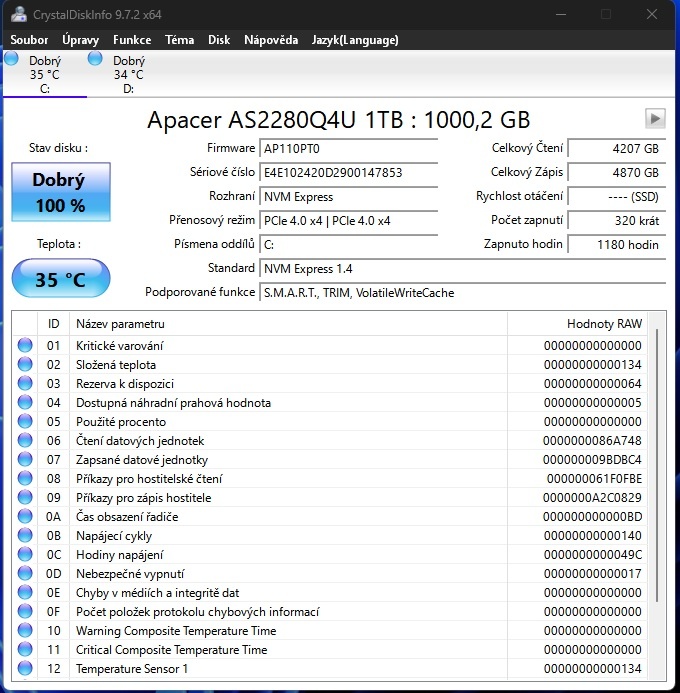This screenshot has width=680, height=693.
Task: Select the Dostupná náhradní prahová hodnota row
Action: pyautogui.click(x=329, y=402)
